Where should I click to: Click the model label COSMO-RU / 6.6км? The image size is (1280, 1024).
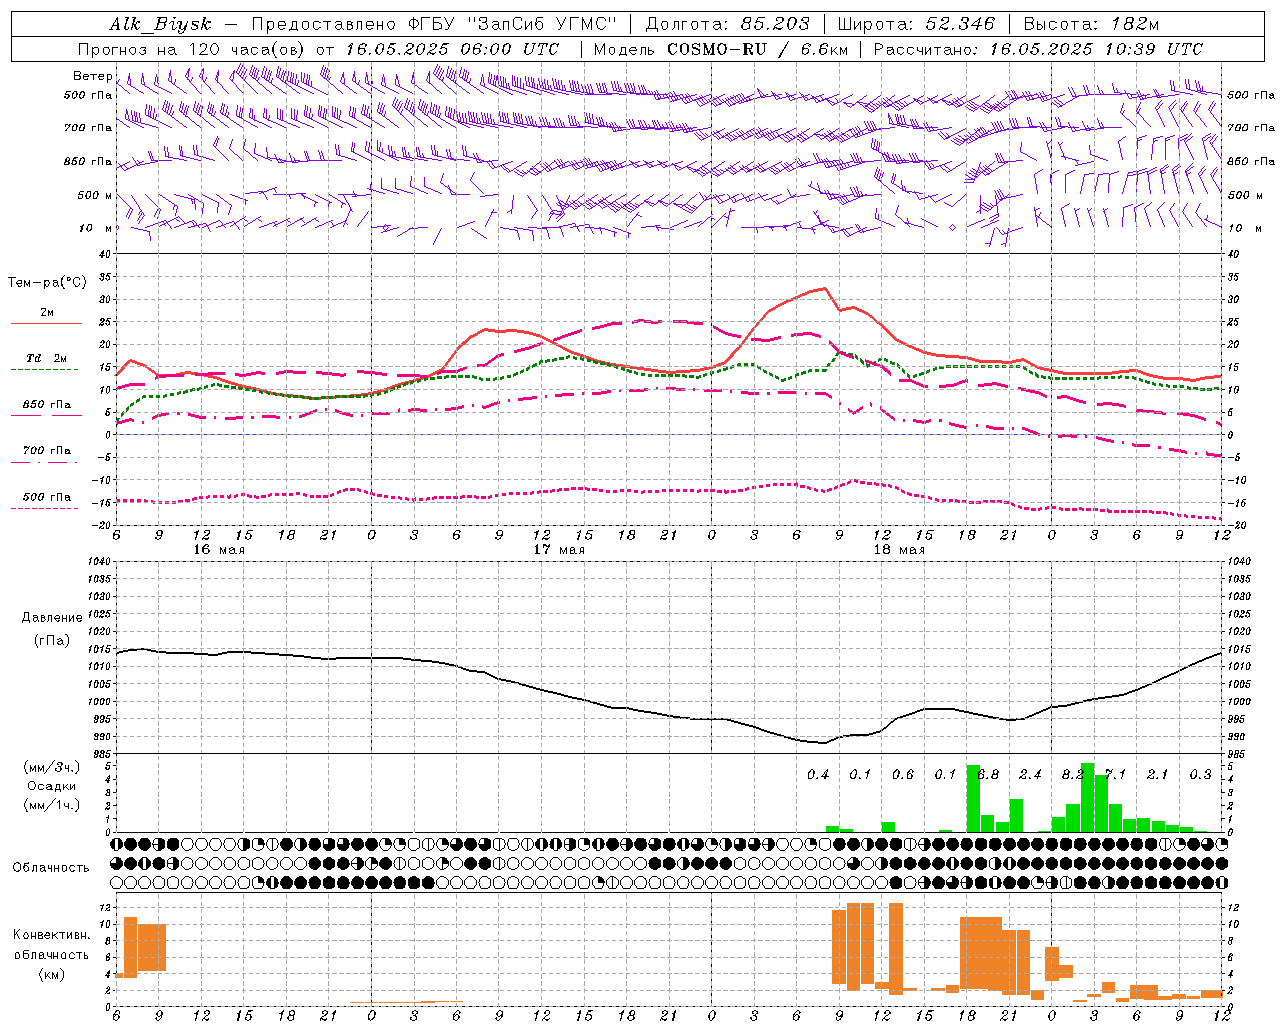[x=757, y=49]
